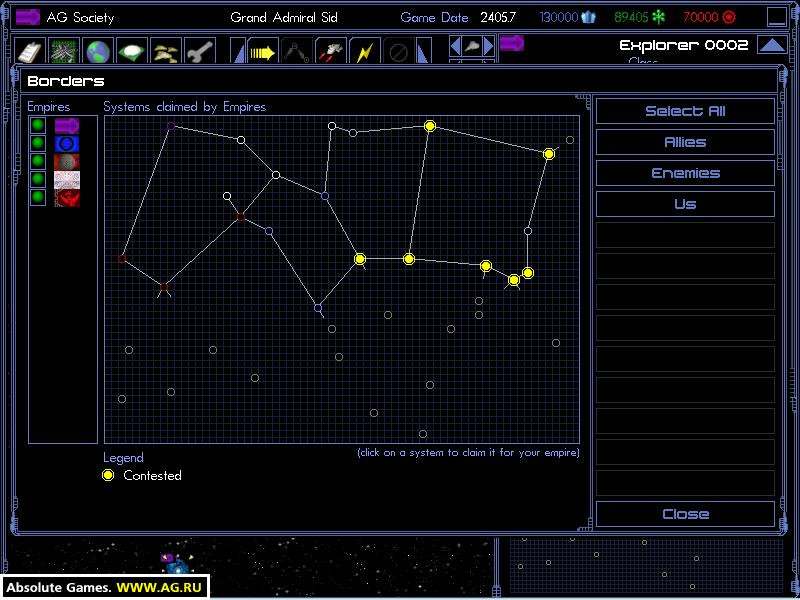Click triangle left of yellow arrow command
The image size is (800, 600).
(x=239, y=52)
